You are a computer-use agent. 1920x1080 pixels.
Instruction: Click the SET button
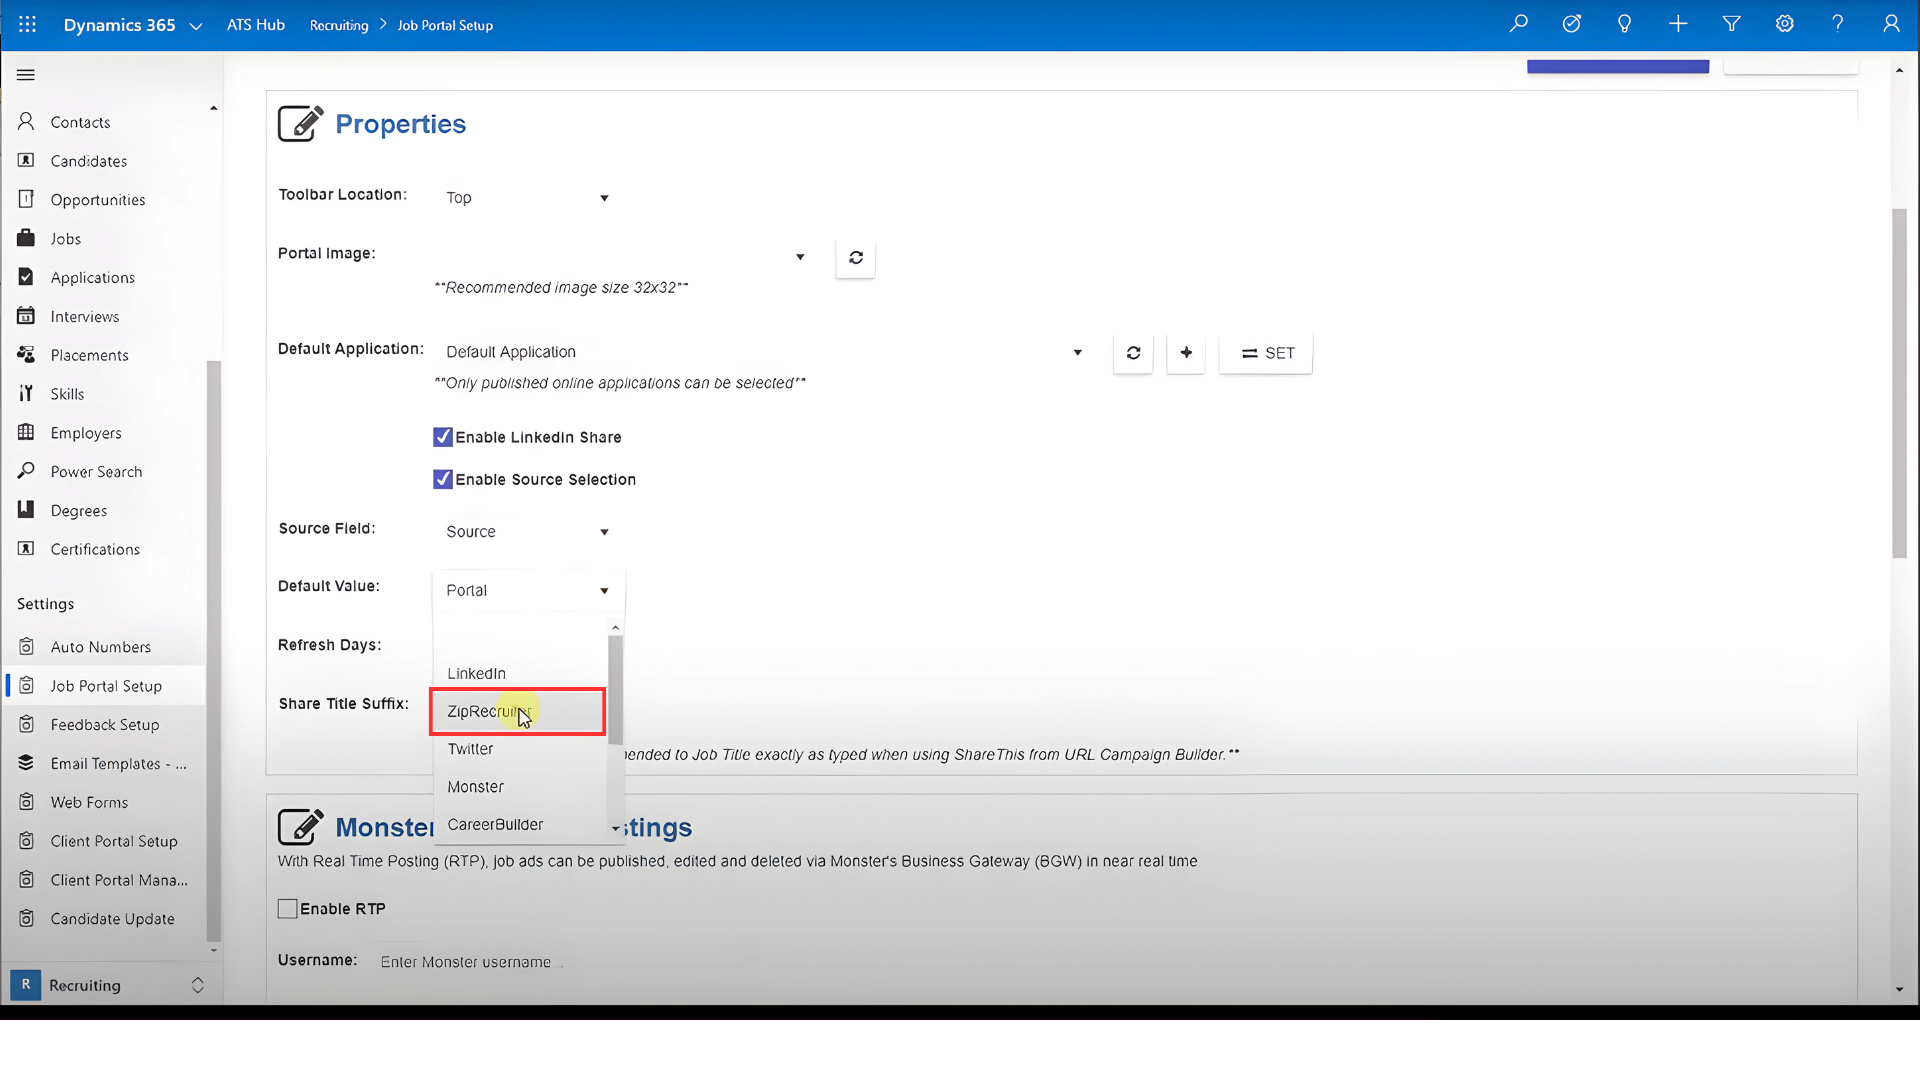point(1266,353)
